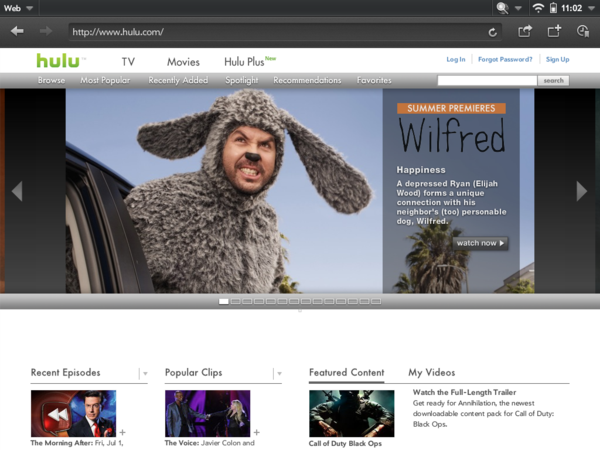
Task: Show previous slide with left carousel arrow
Action: coord(16,190)
